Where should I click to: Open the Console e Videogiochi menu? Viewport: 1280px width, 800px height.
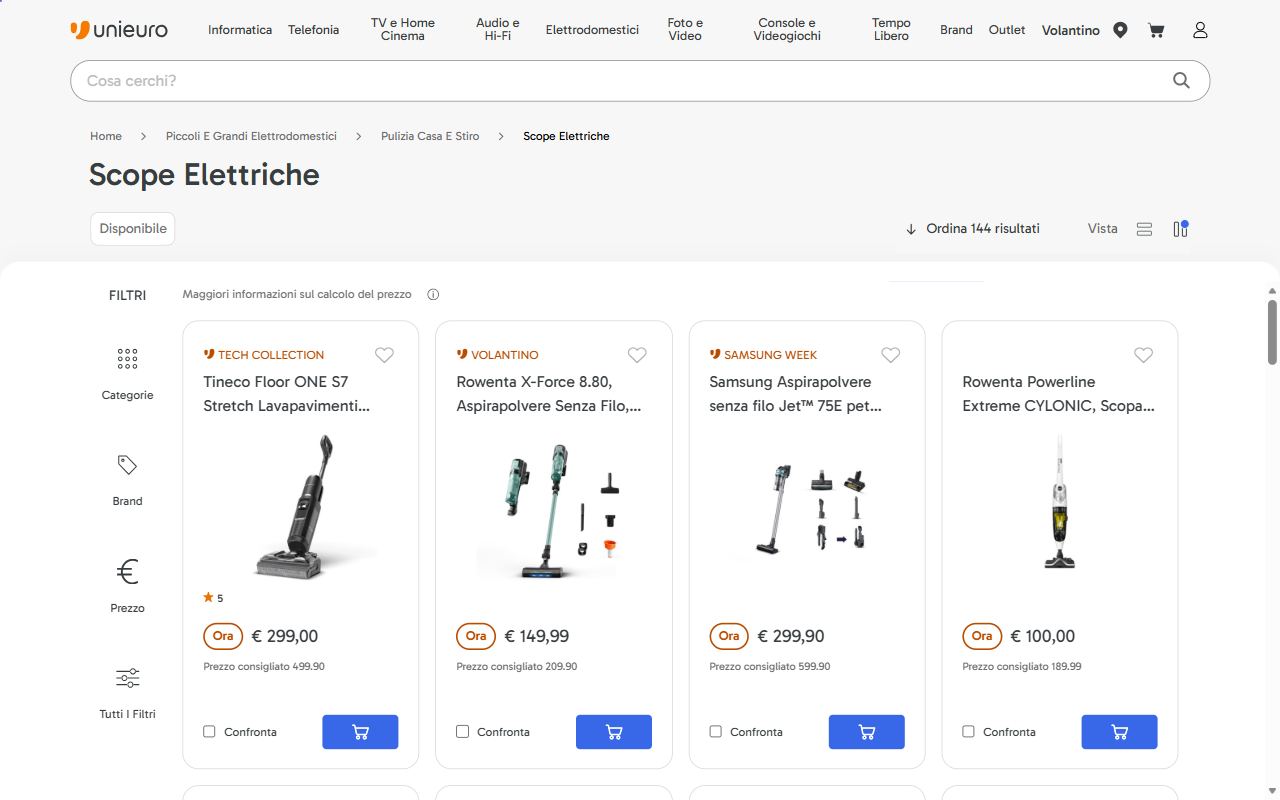tap(787, 30)
